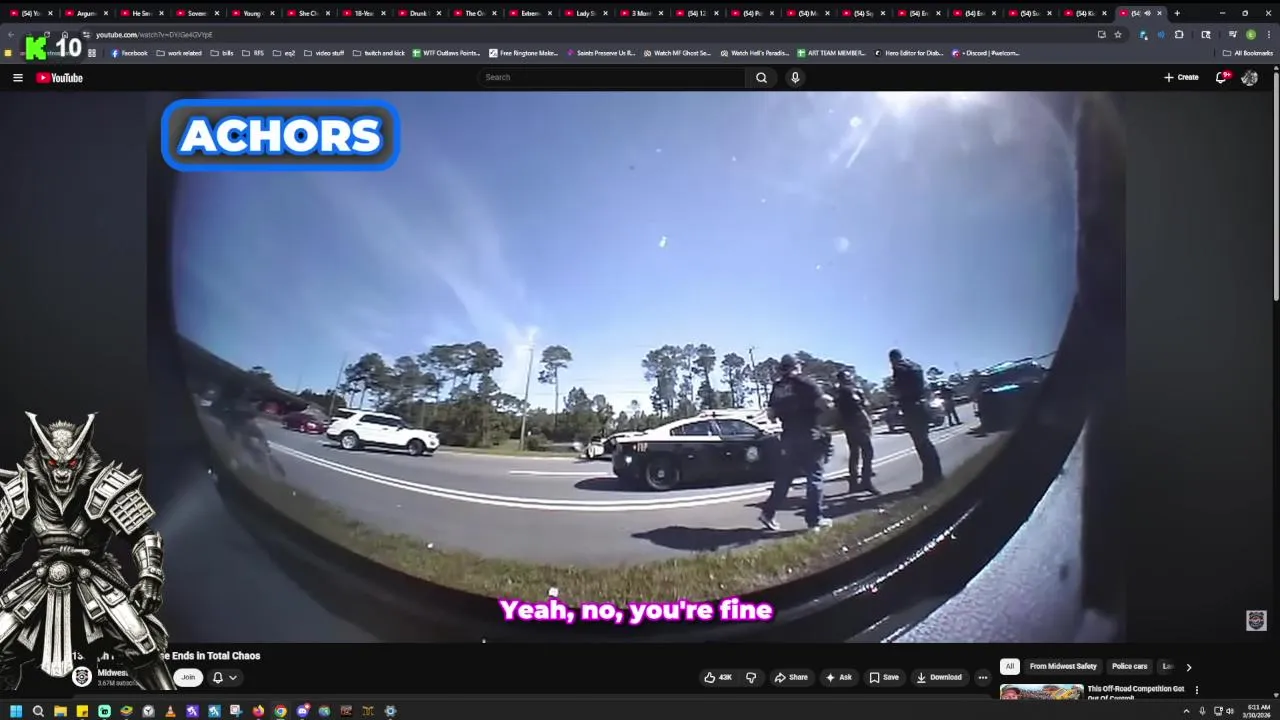The width and height of the screenshot is (1280, 720).
Task: Open WTF Outlaws Points bookmark
Action: tap(447, 53)
